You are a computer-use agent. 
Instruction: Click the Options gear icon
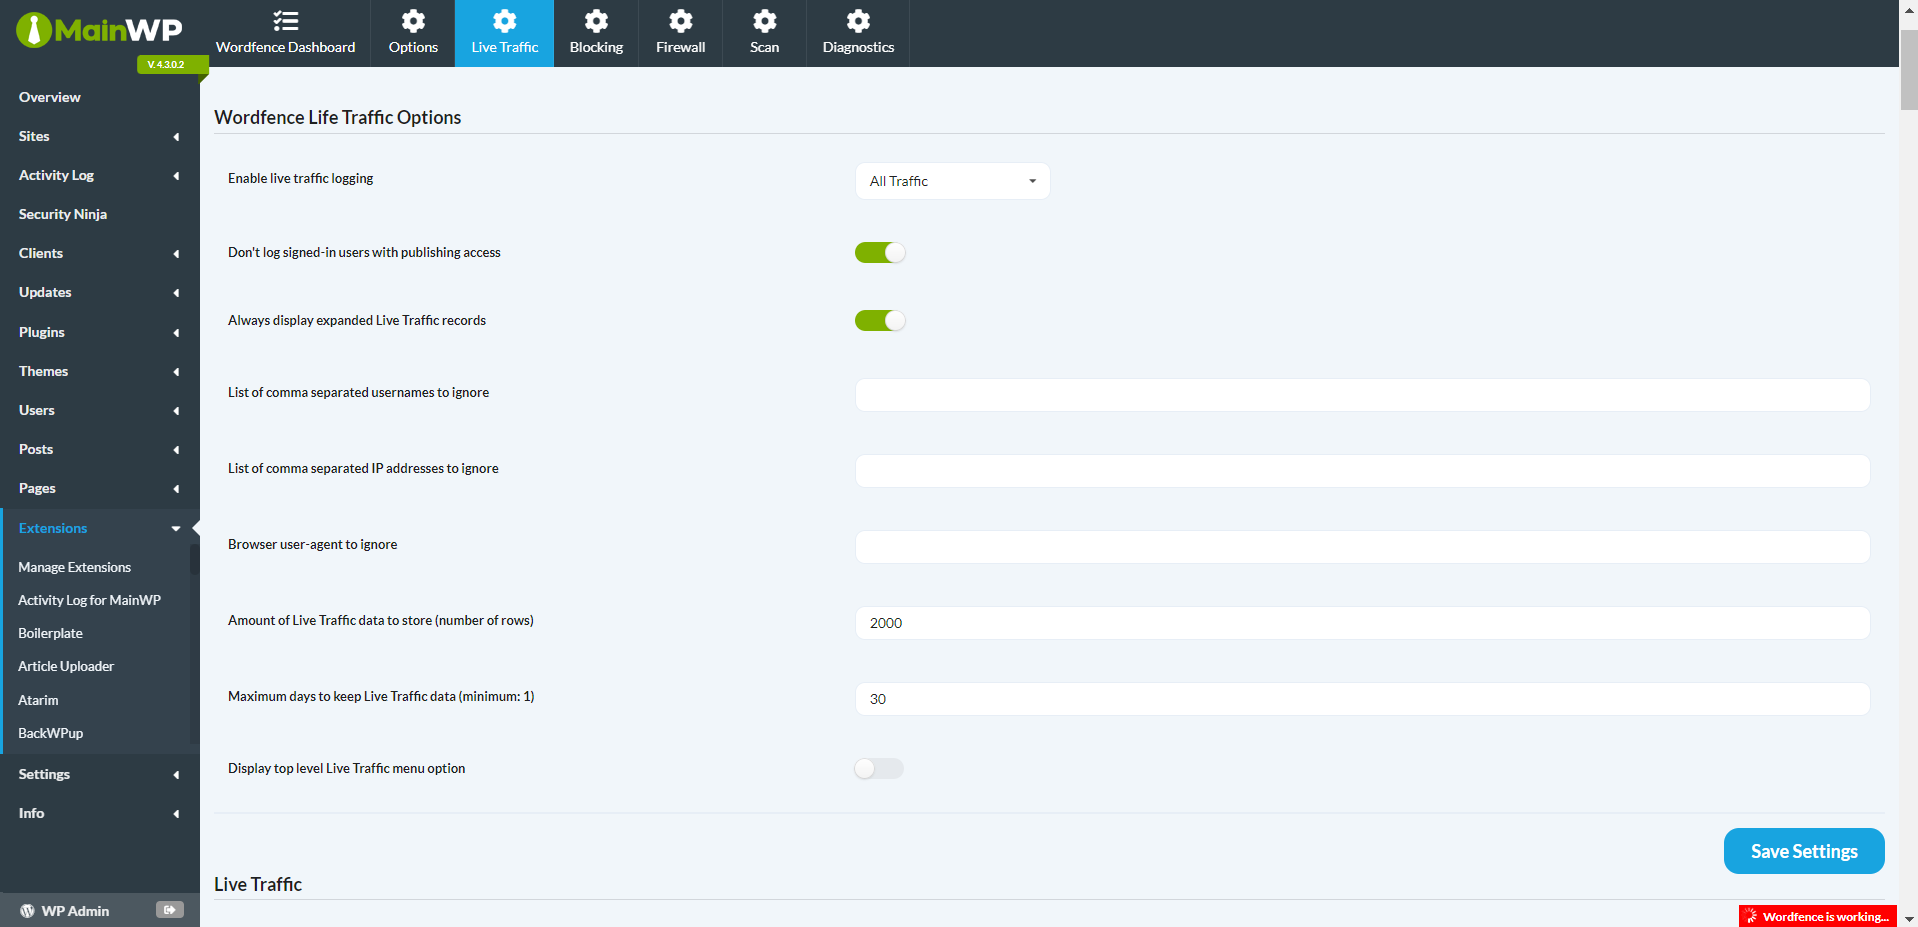pyautogui.click(x=413, y=20)
